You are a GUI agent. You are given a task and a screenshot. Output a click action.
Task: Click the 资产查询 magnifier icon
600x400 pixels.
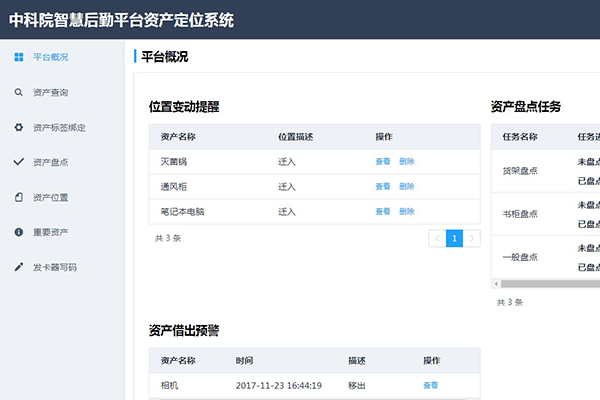click(19, 92)
